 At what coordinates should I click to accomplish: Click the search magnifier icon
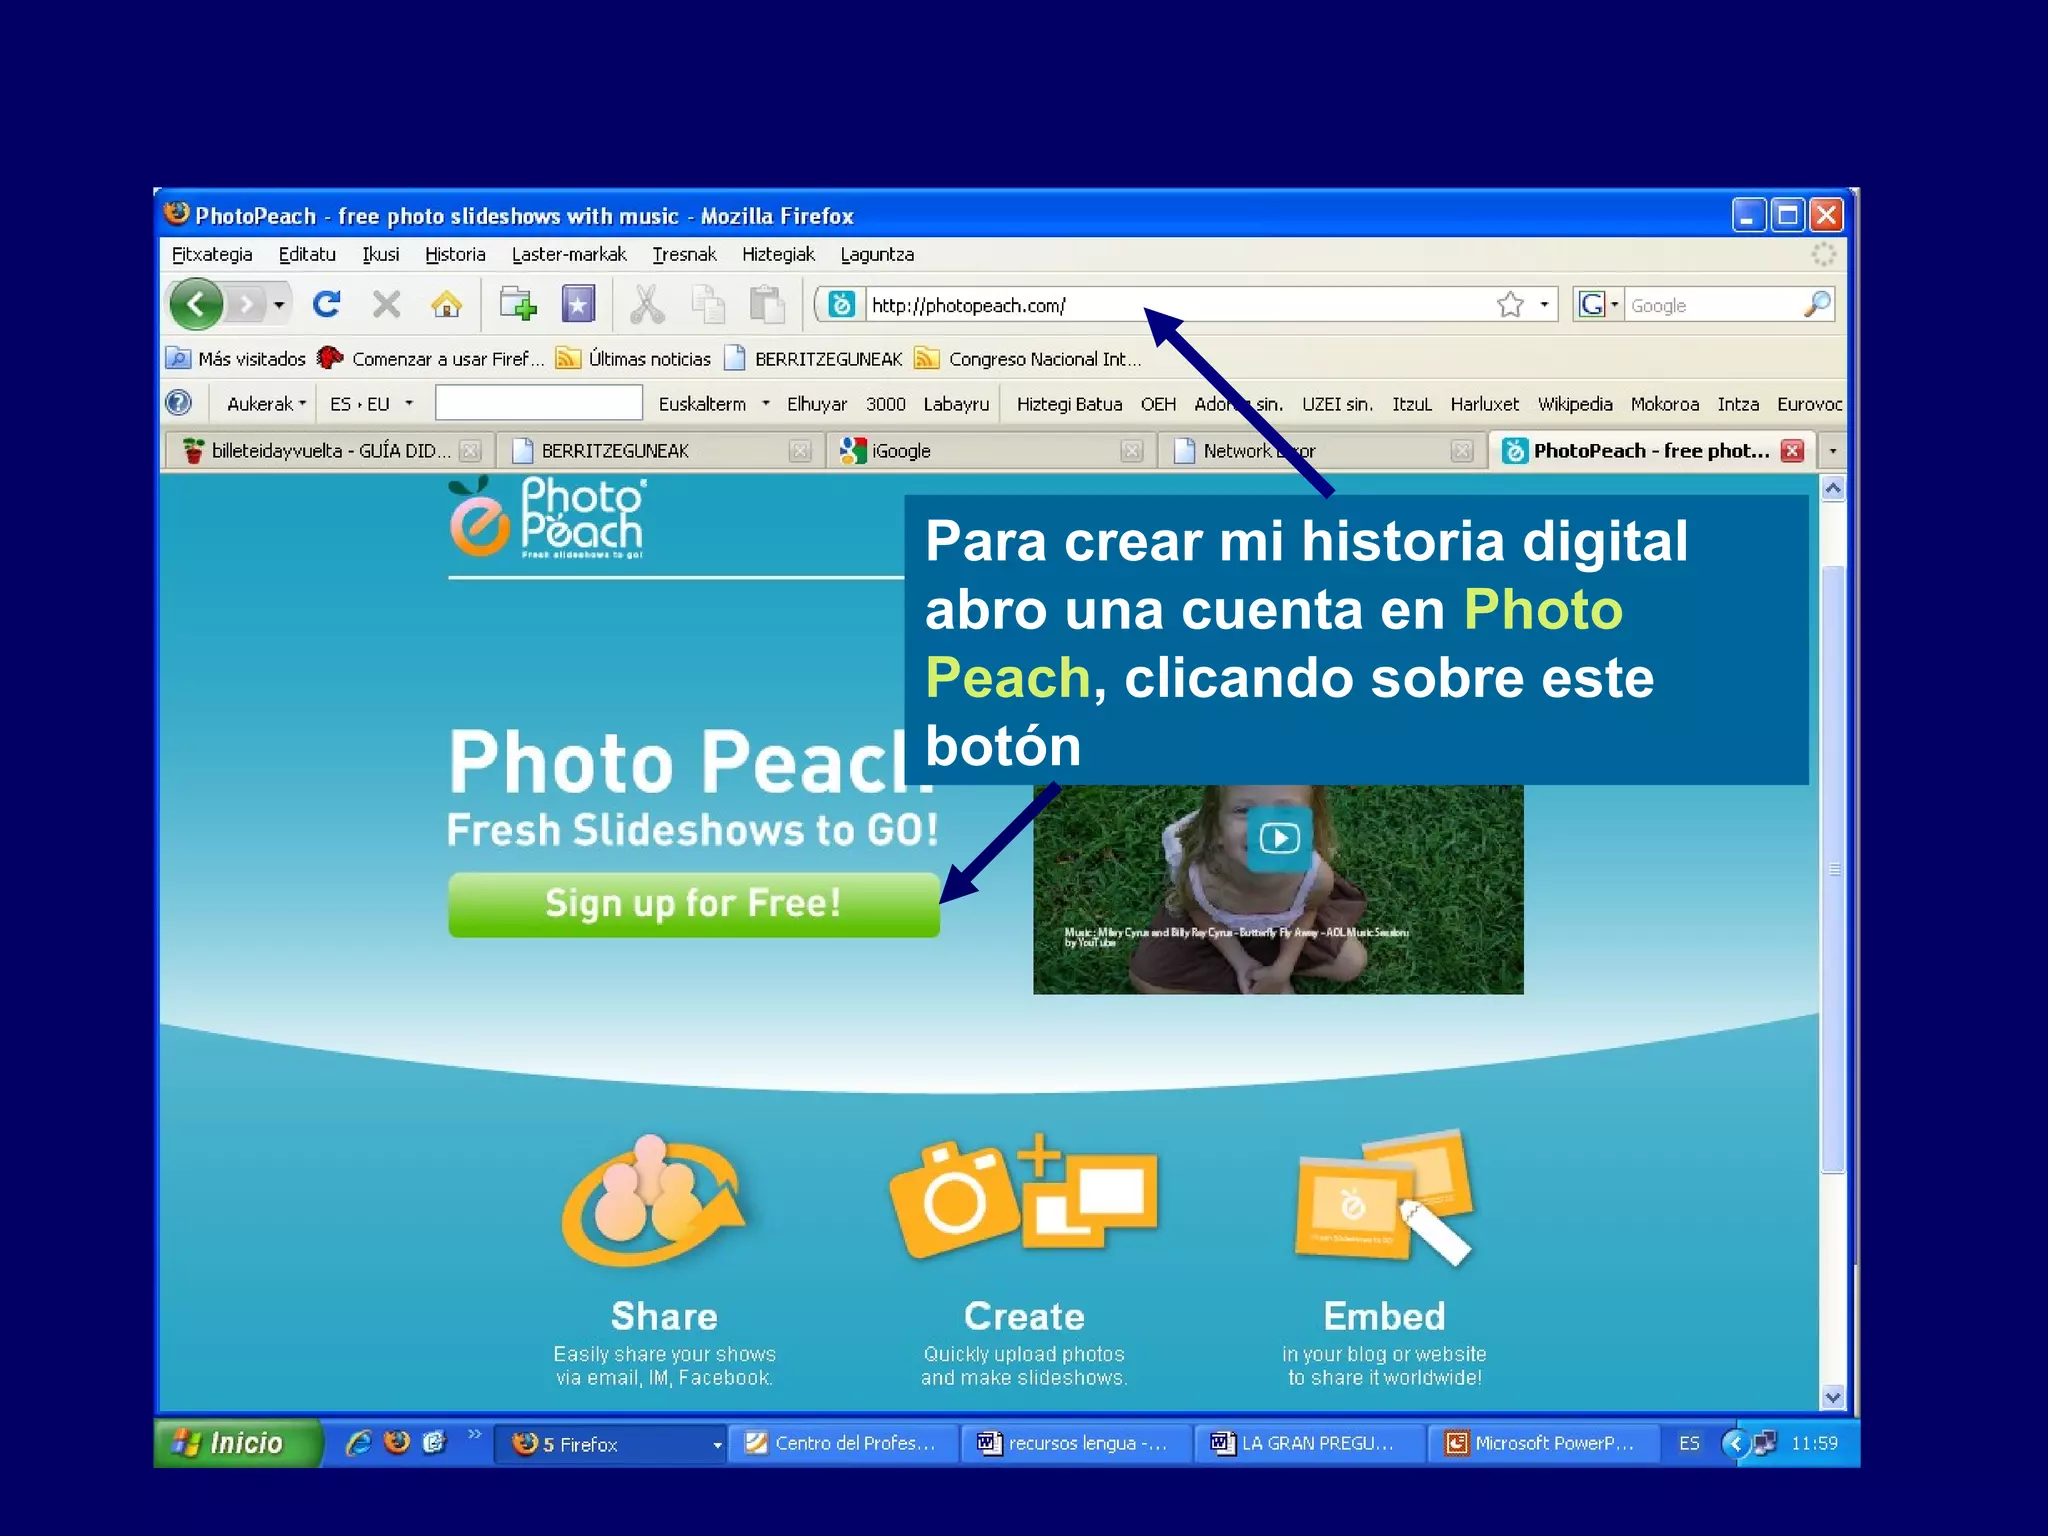tap(1817, 304)
